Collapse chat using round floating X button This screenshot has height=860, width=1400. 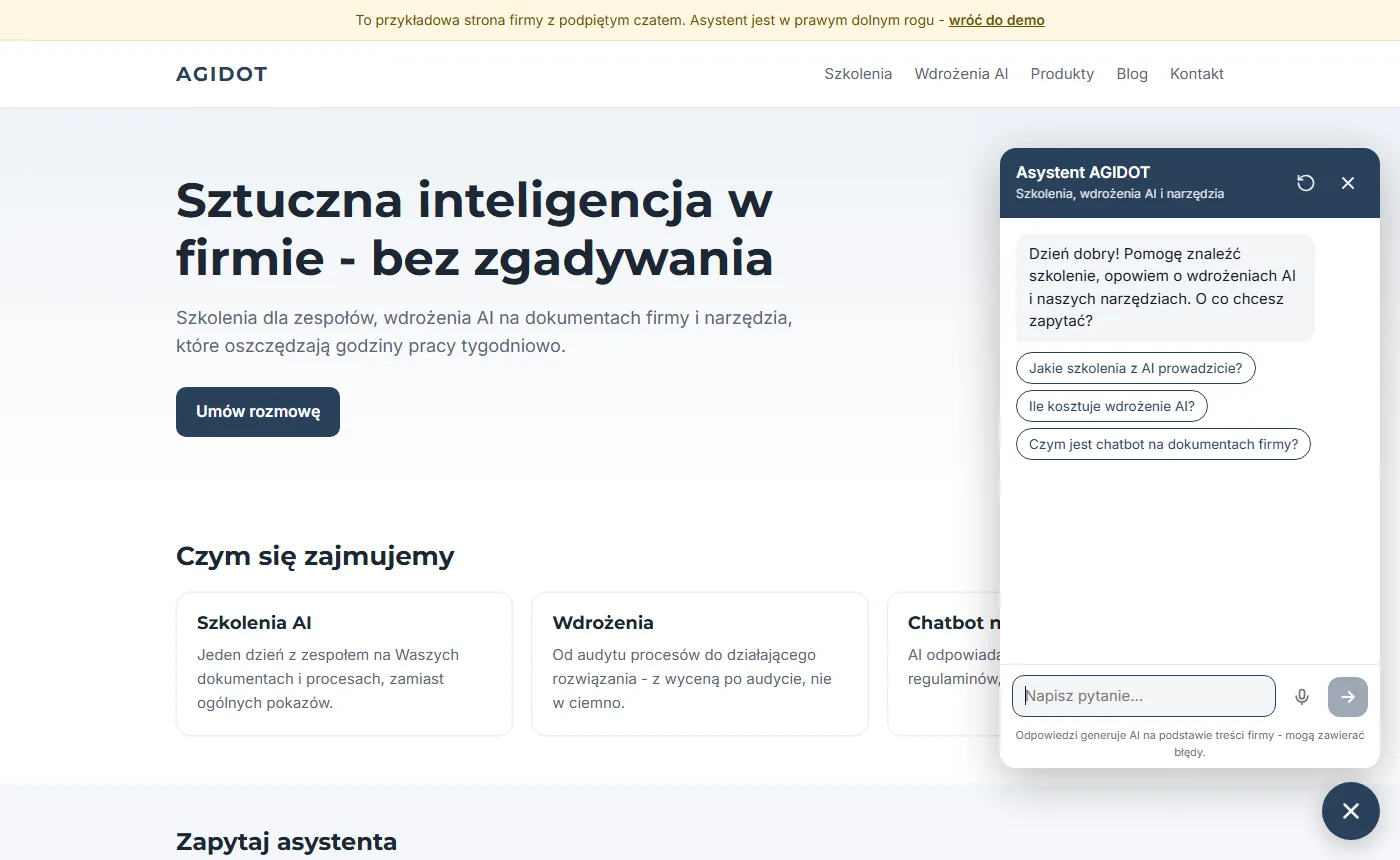(x=1351, y=811)
